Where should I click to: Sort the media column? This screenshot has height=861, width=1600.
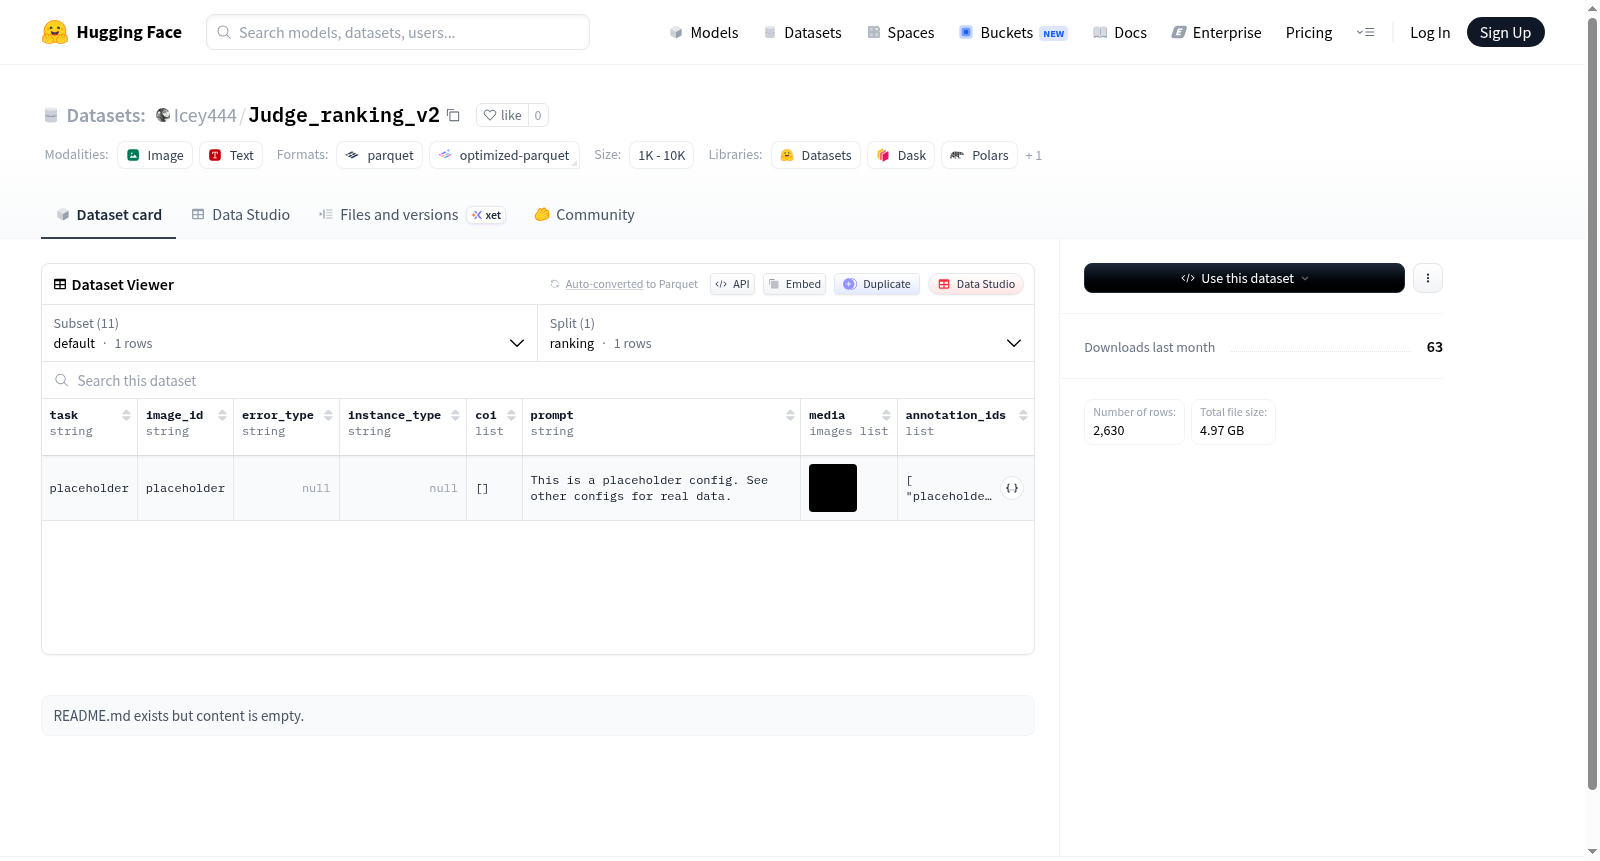point(886,415)
